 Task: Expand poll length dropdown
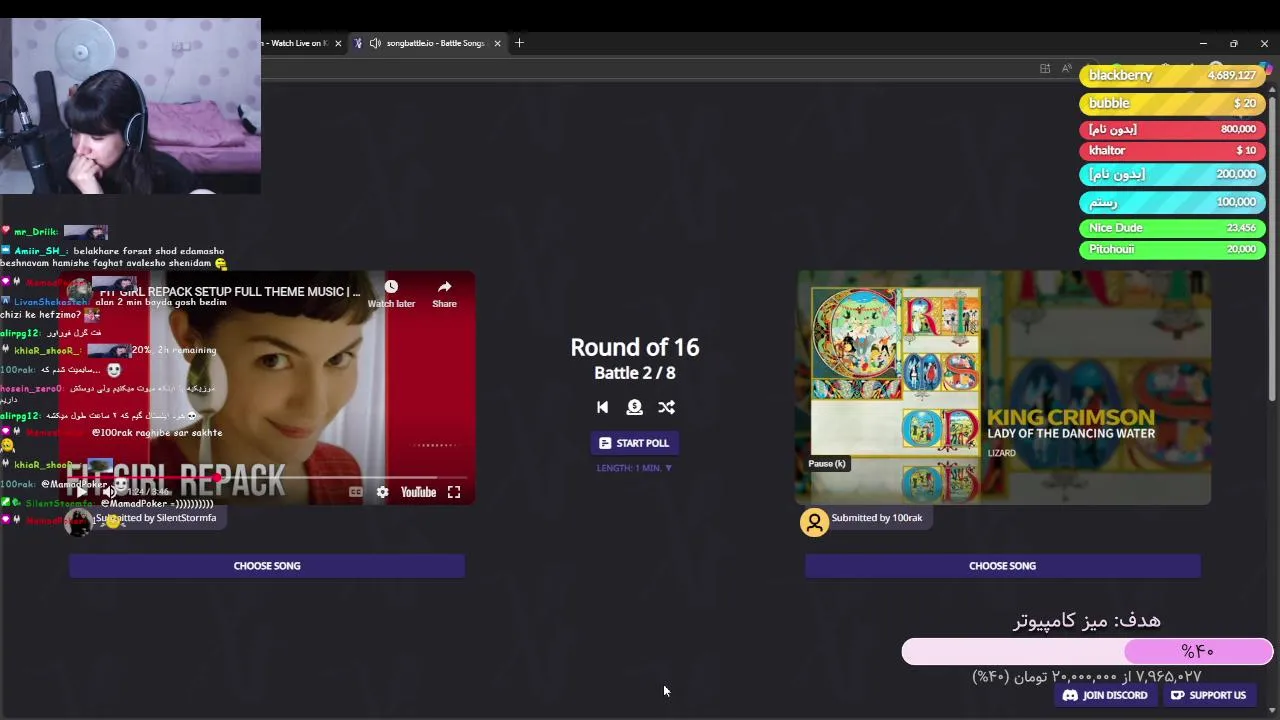click(634, 468)
